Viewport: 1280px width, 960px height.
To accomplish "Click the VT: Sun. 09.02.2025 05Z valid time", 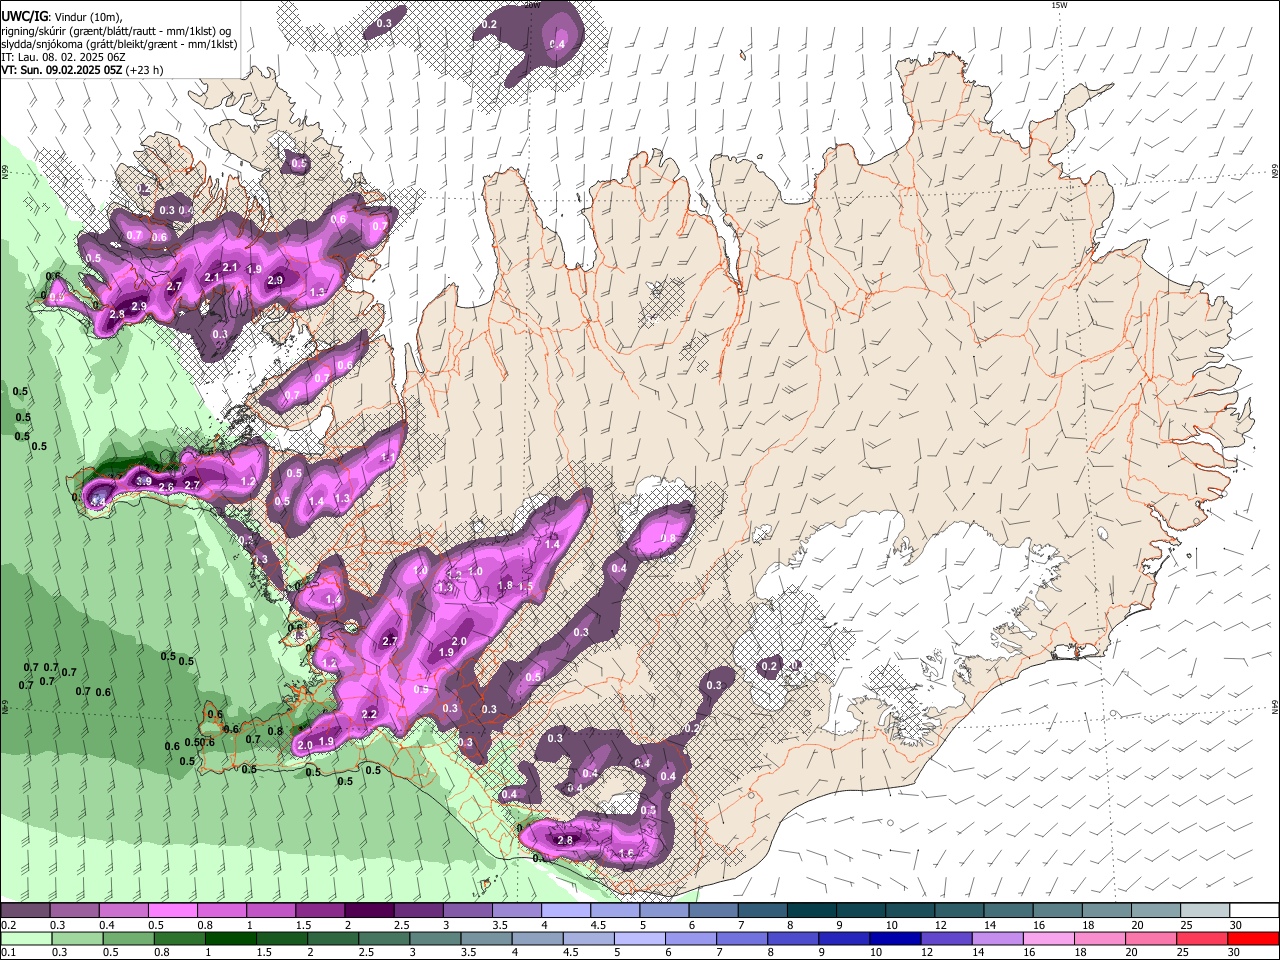I will [x=62, y=70].
